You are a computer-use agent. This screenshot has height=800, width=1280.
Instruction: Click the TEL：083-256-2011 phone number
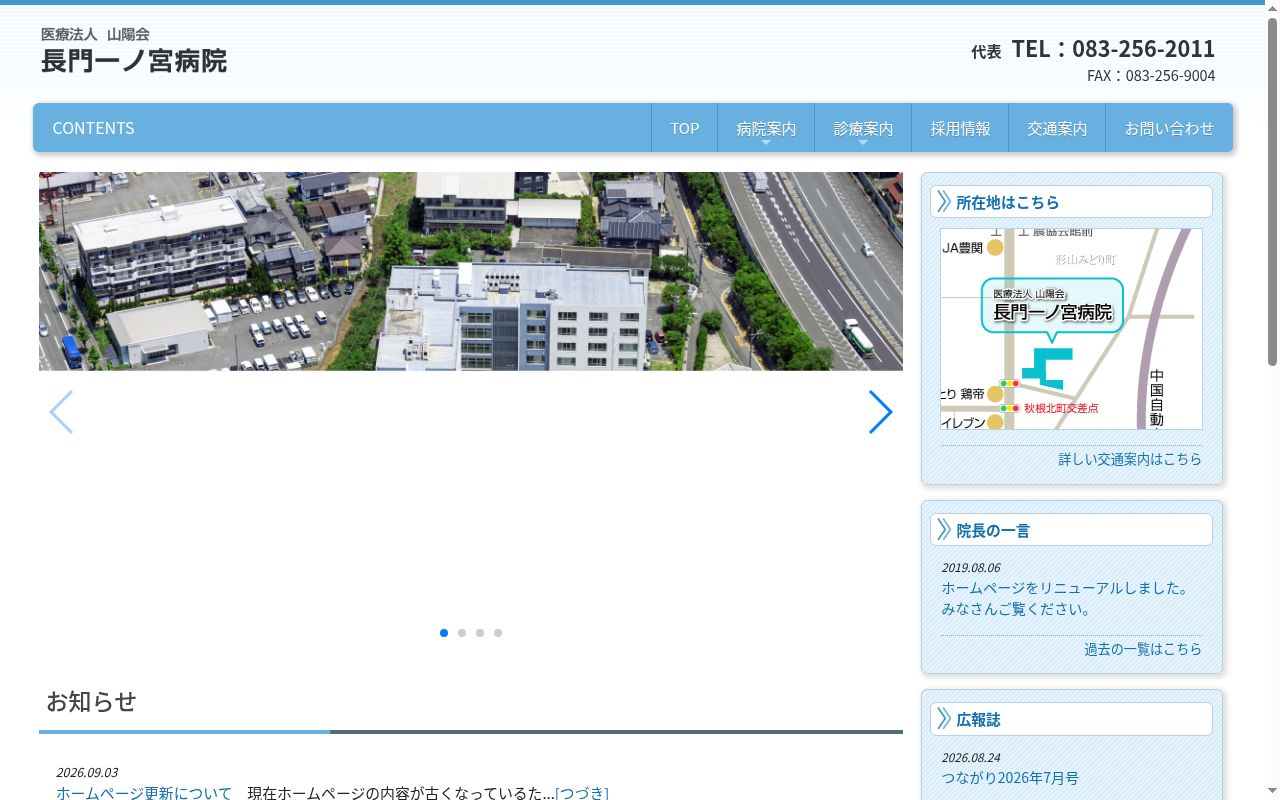(1113, 48)
